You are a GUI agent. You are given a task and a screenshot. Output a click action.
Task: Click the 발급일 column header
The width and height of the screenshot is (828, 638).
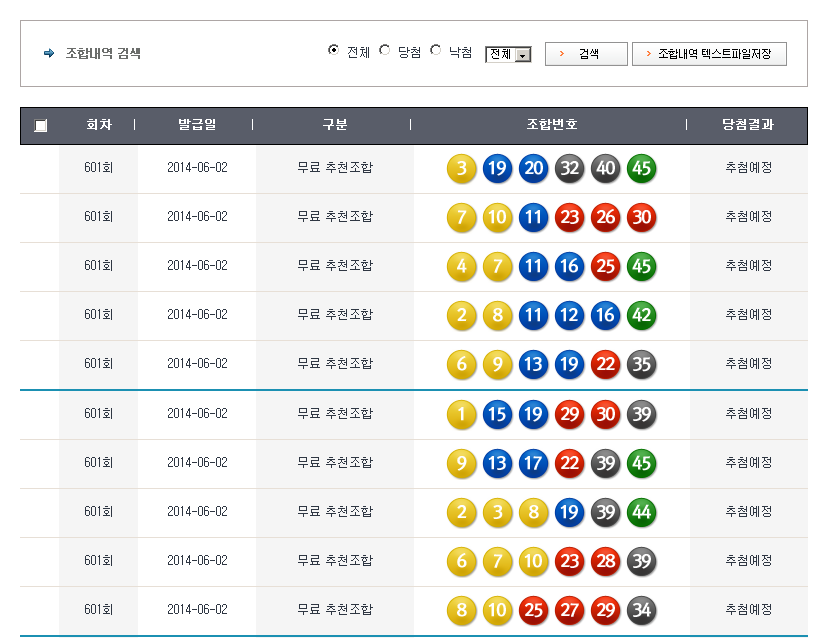(x=197, y=125)
